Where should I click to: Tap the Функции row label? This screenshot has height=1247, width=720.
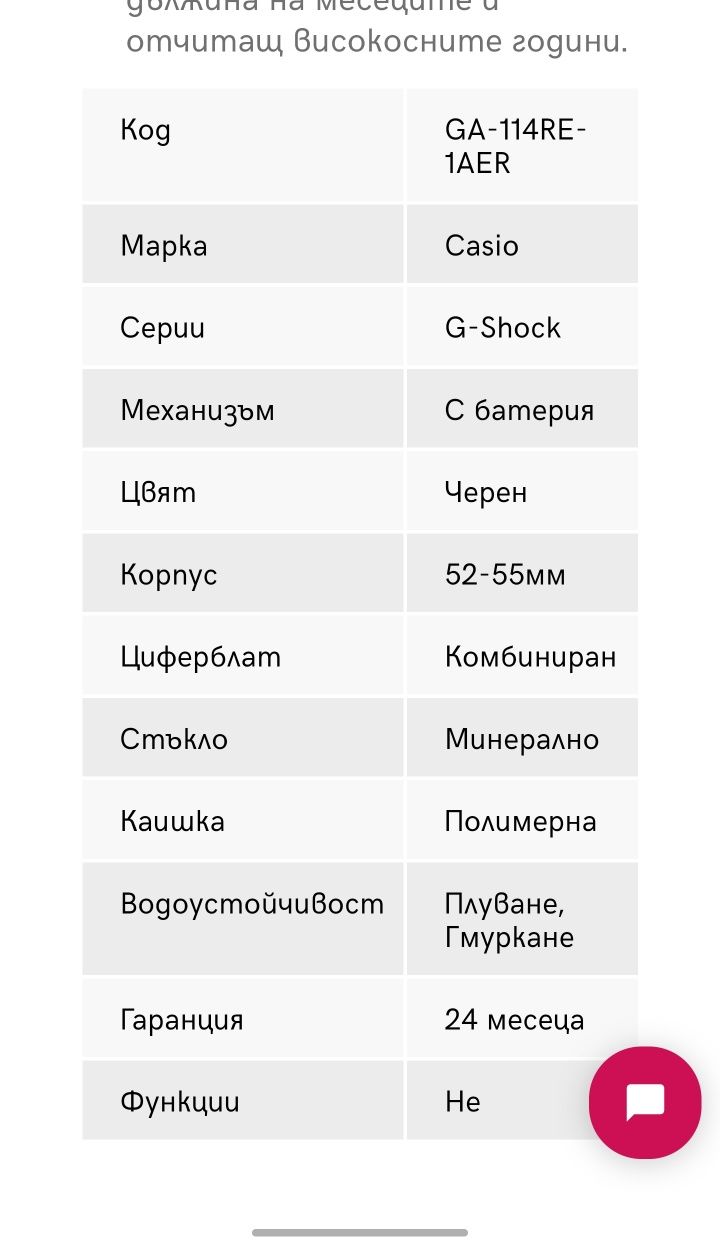pos(180,1102)
